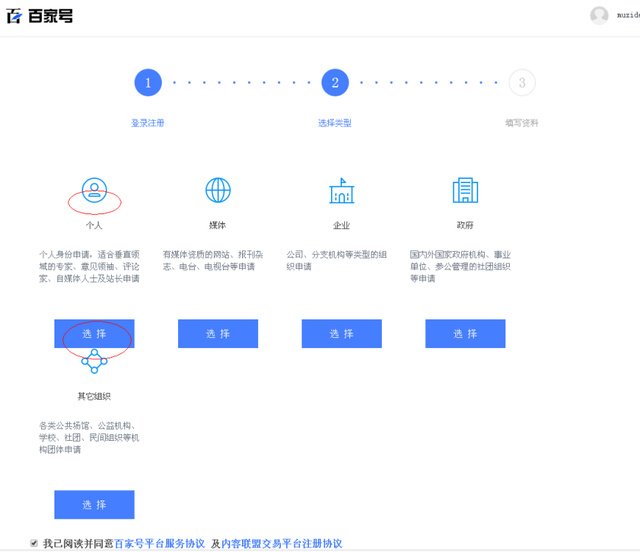Click the 百家号 logo in the header
Image resolution: width=640 pixels, height=552 pixels.
pyautogui.click(x=40, y=16)
